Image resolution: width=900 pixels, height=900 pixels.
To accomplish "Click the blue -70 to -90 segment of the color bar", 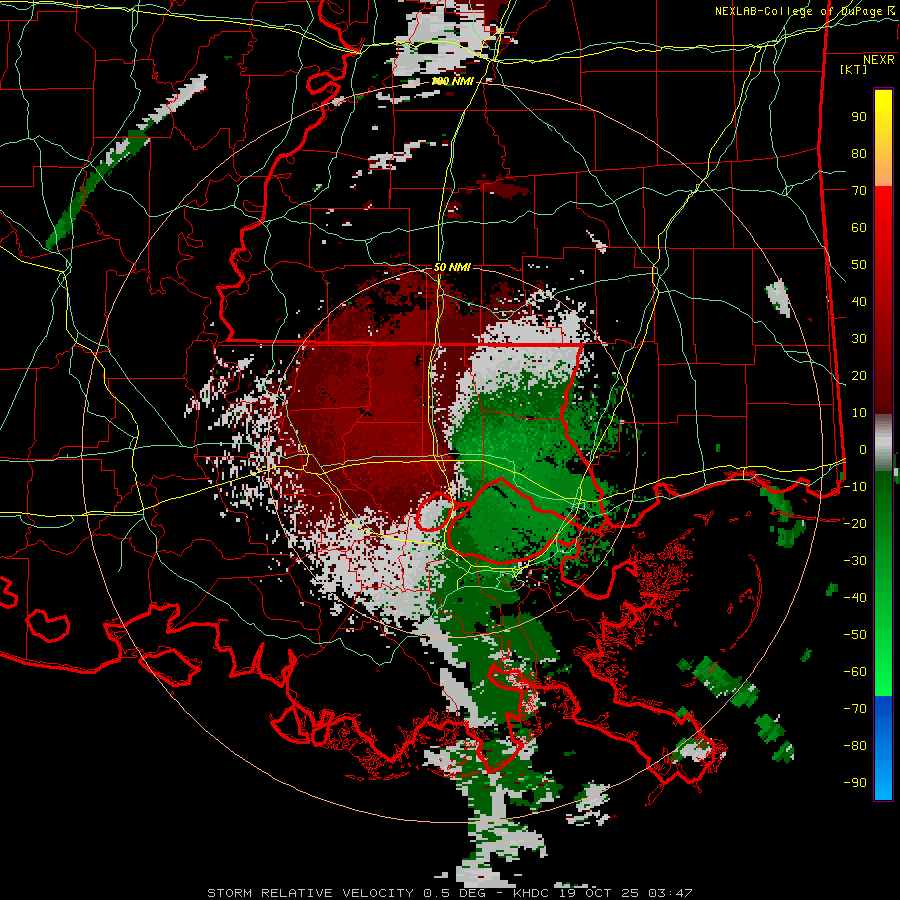I will (x=883, y=748).
